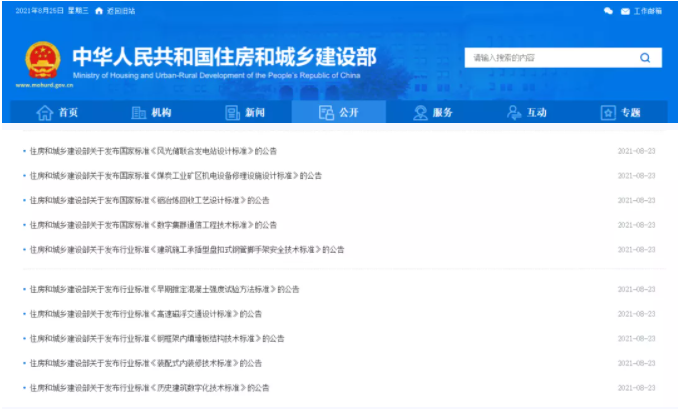678x409 pixels.
Task: Click the 专题 star icon in navigation
Action: click(608, 113)
